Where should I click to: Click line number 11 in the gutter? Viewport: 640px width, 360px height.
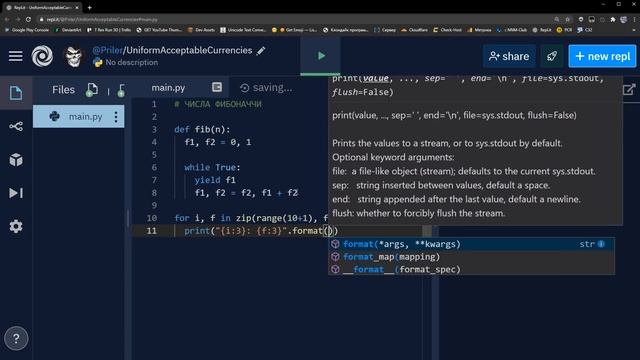pos(151,231)
